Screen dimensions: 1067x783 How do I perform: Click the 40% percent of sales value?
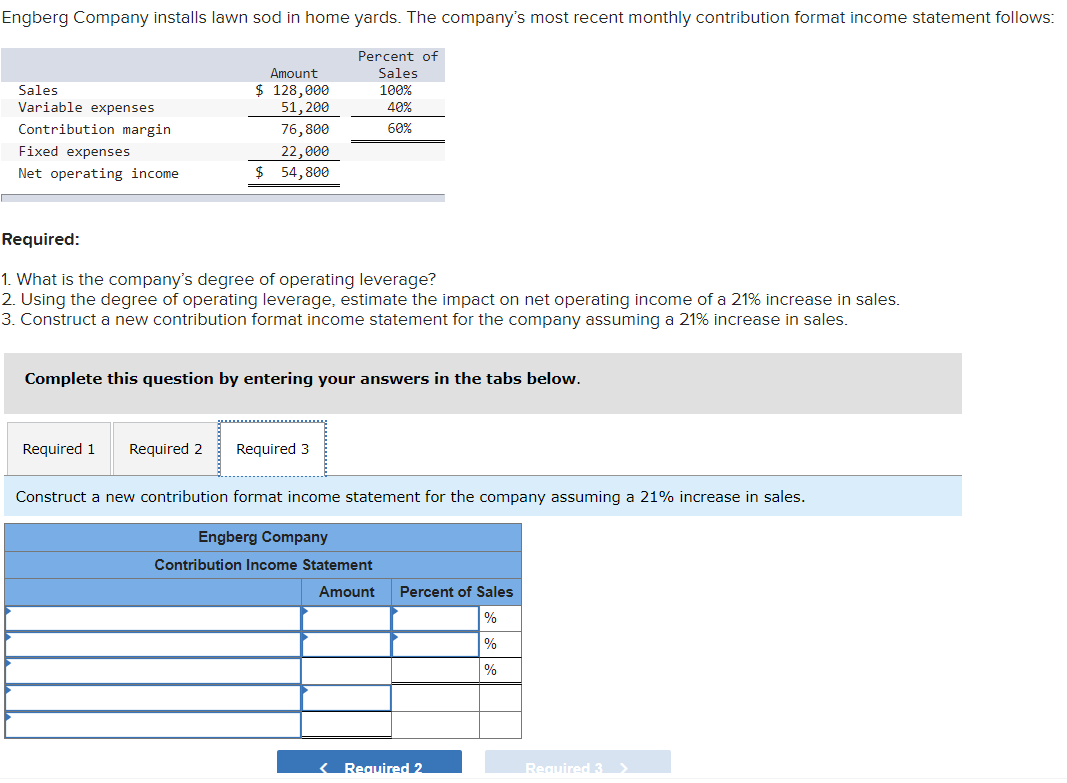399,107
